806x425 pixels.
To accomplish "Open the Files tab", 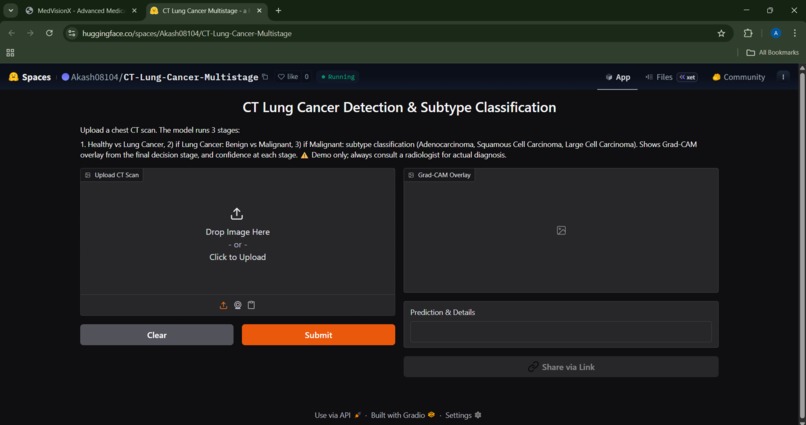I will (x=671, y=77).
